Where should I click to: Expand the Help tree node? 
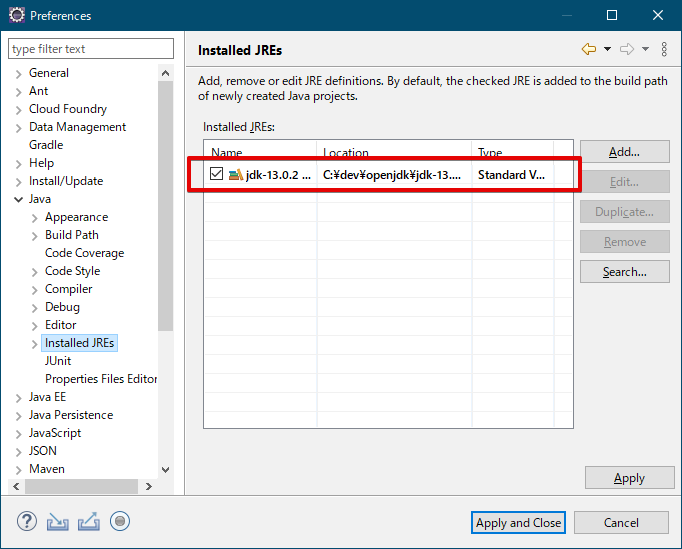18,164
